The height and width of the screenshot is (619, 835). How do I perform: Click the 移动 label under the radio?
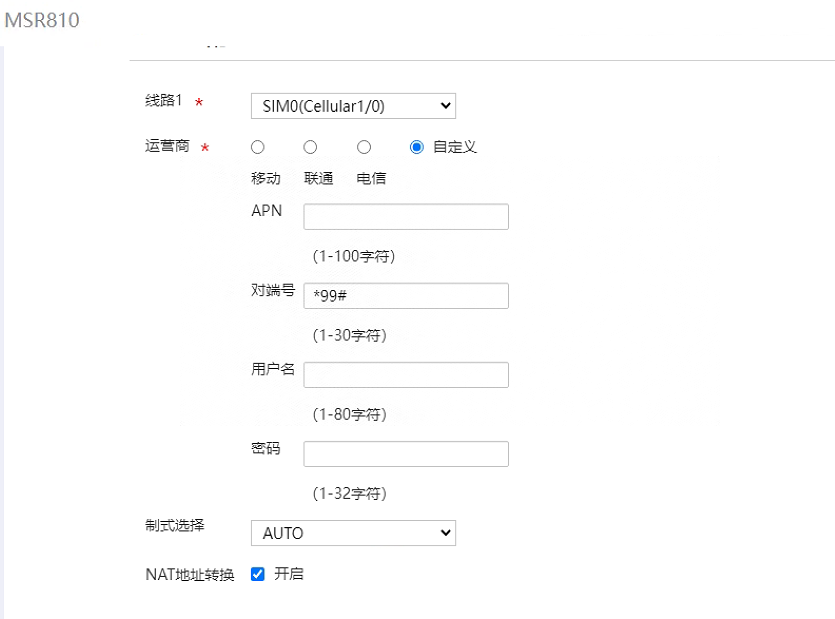(266, 179)
